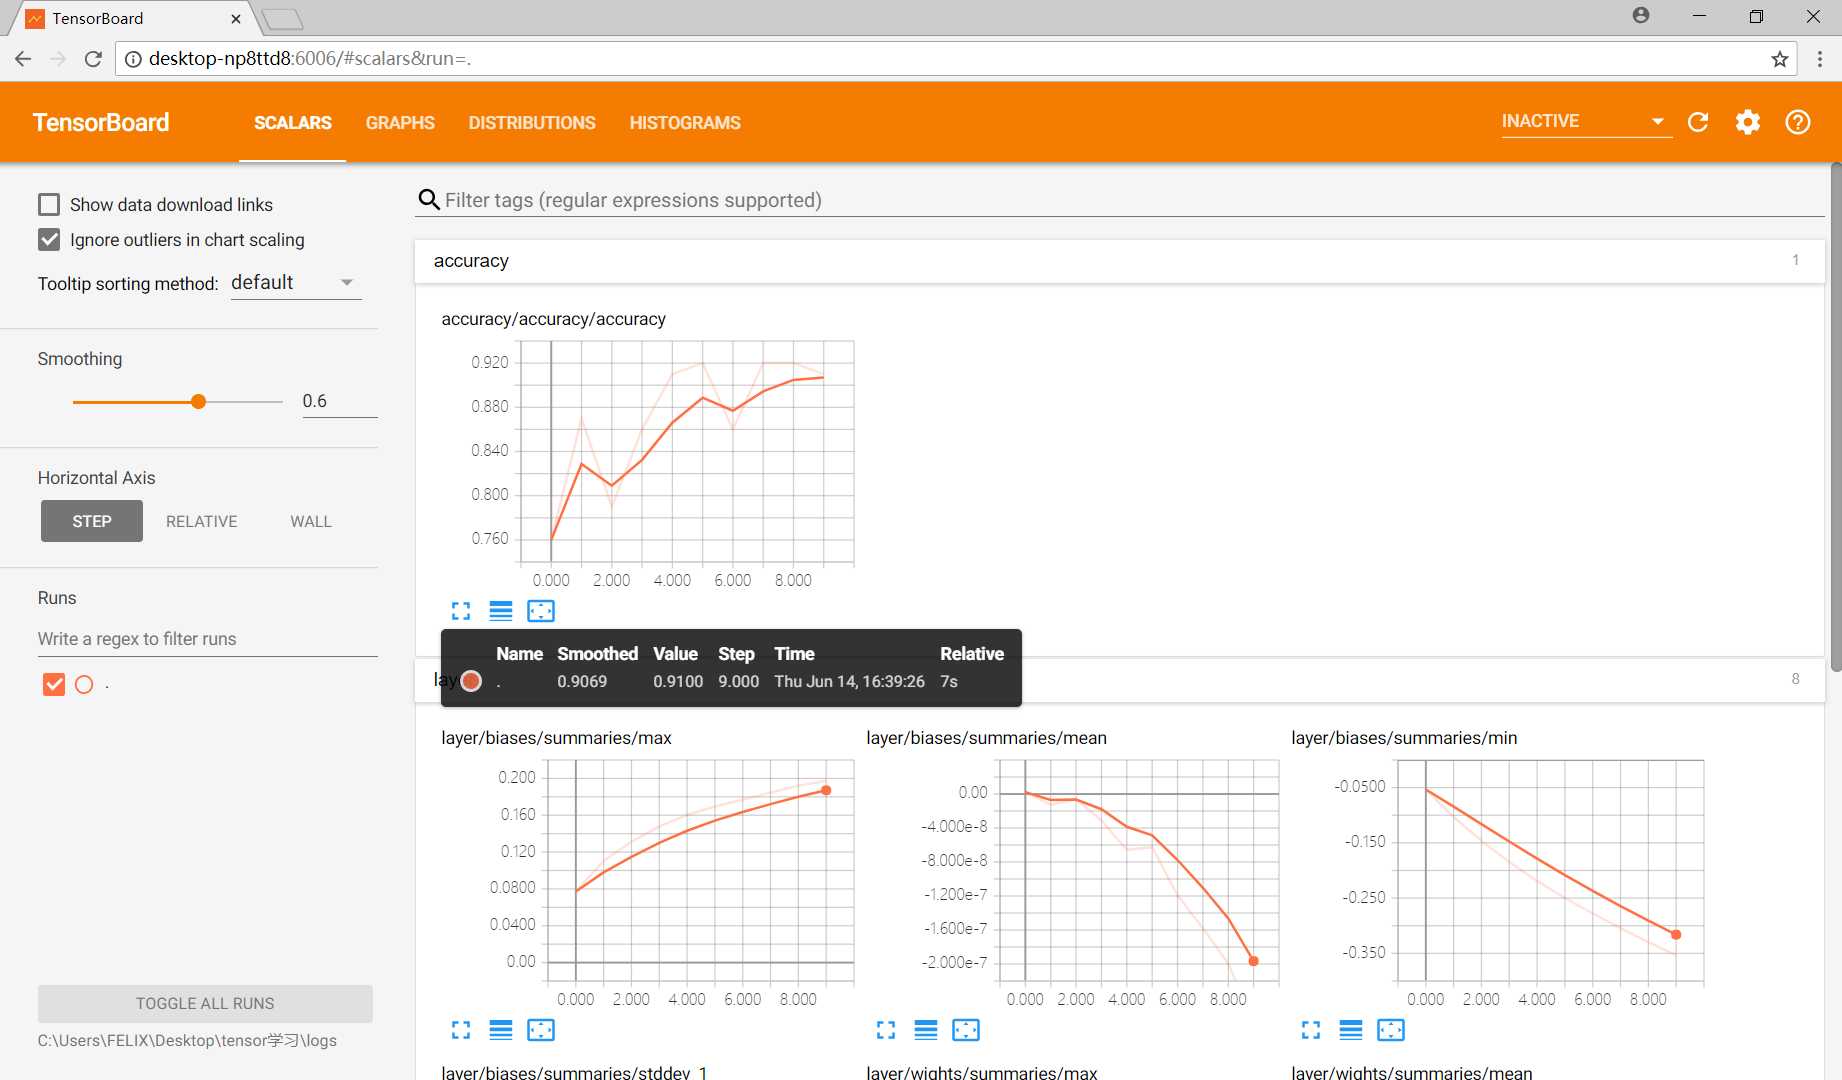The image size is (1842, 1080).
Task: Click the logs directory path text
Action: [x=187, y=1040]
